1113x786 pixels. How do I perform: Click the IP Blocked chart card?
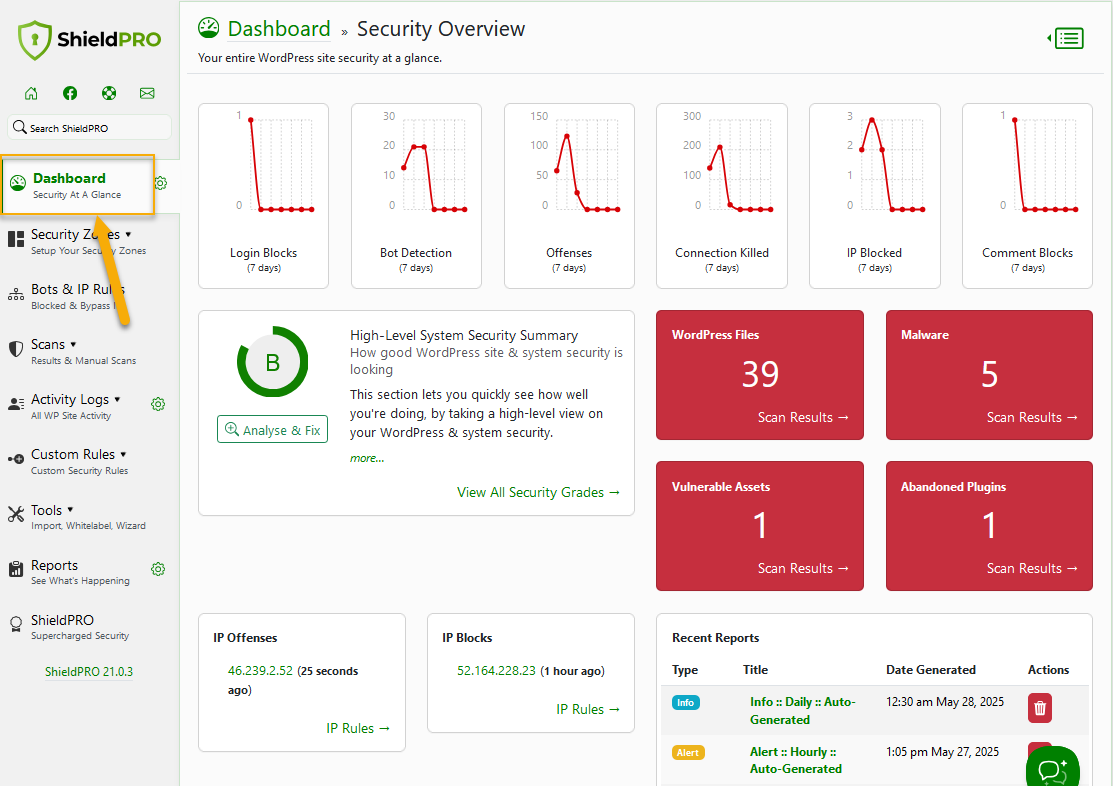point(874,196)
